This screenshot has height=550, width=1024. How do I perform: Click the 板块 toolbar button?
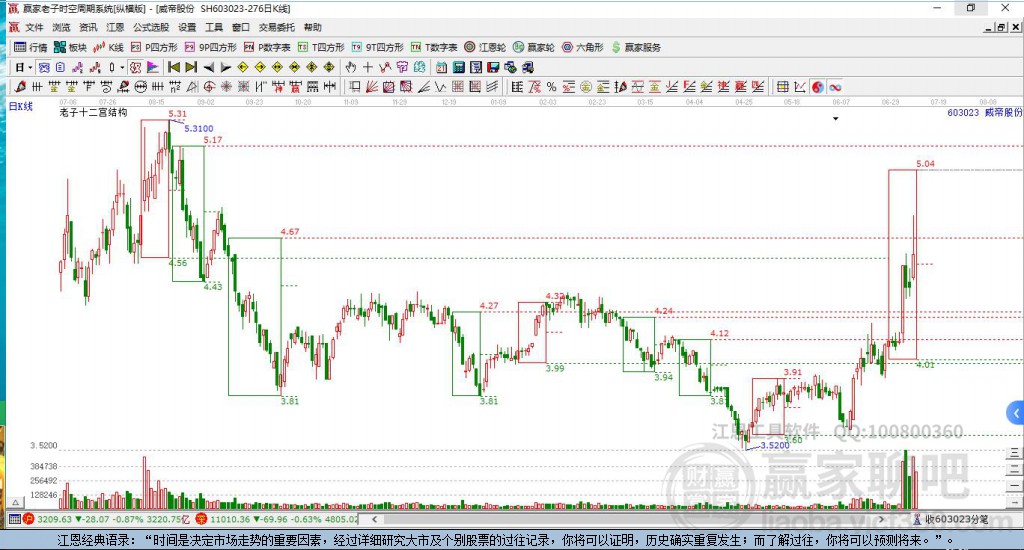[70, 47]
